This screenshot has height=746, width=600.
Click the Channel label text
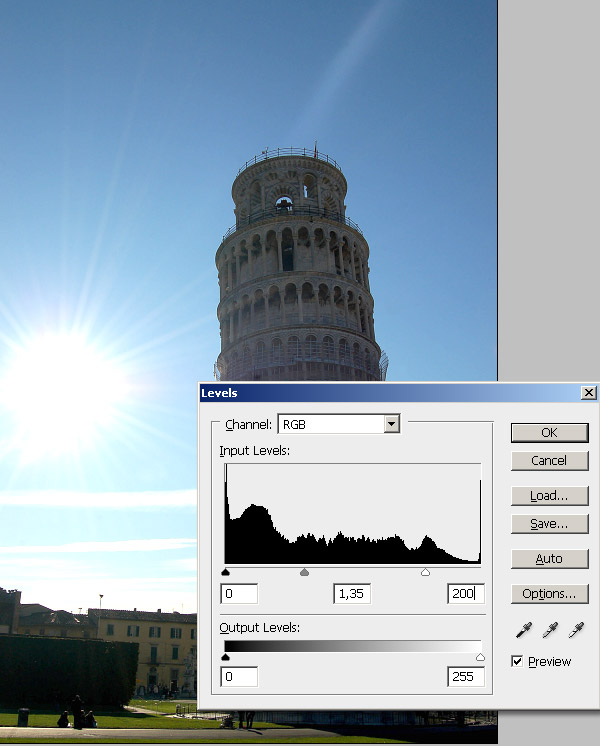click(x=248, y=424)
